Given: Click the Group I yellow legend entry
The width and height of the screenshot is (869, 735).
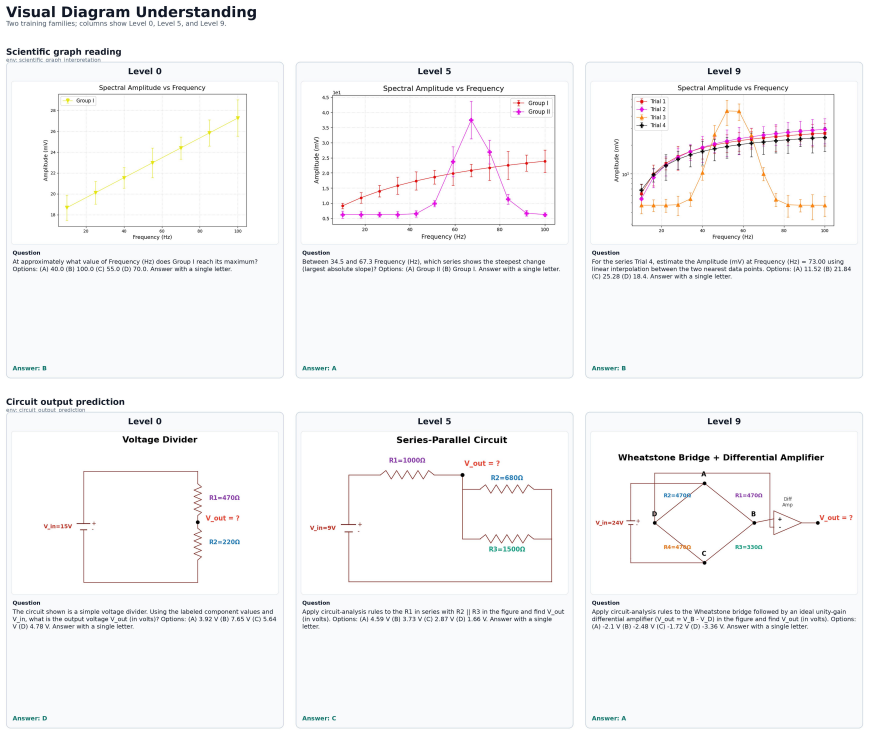Looking at the screenshot, I should tap(78, 101).
